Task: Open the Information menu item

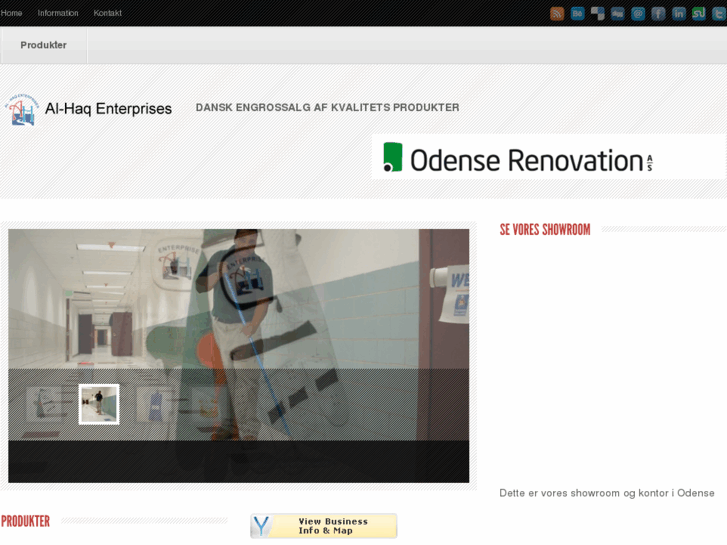Action: coord(58,13)
